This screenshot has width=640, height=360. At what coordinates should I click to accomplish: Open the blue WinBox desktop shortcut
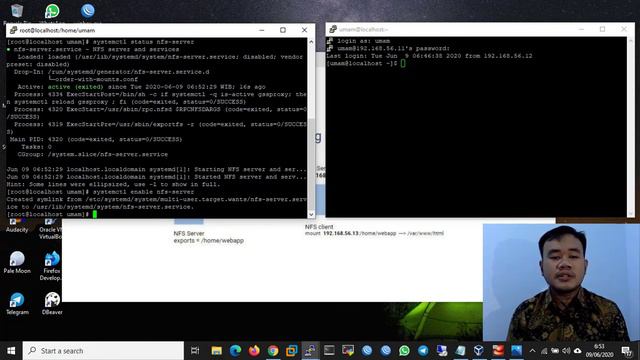(x=88, y=11)
